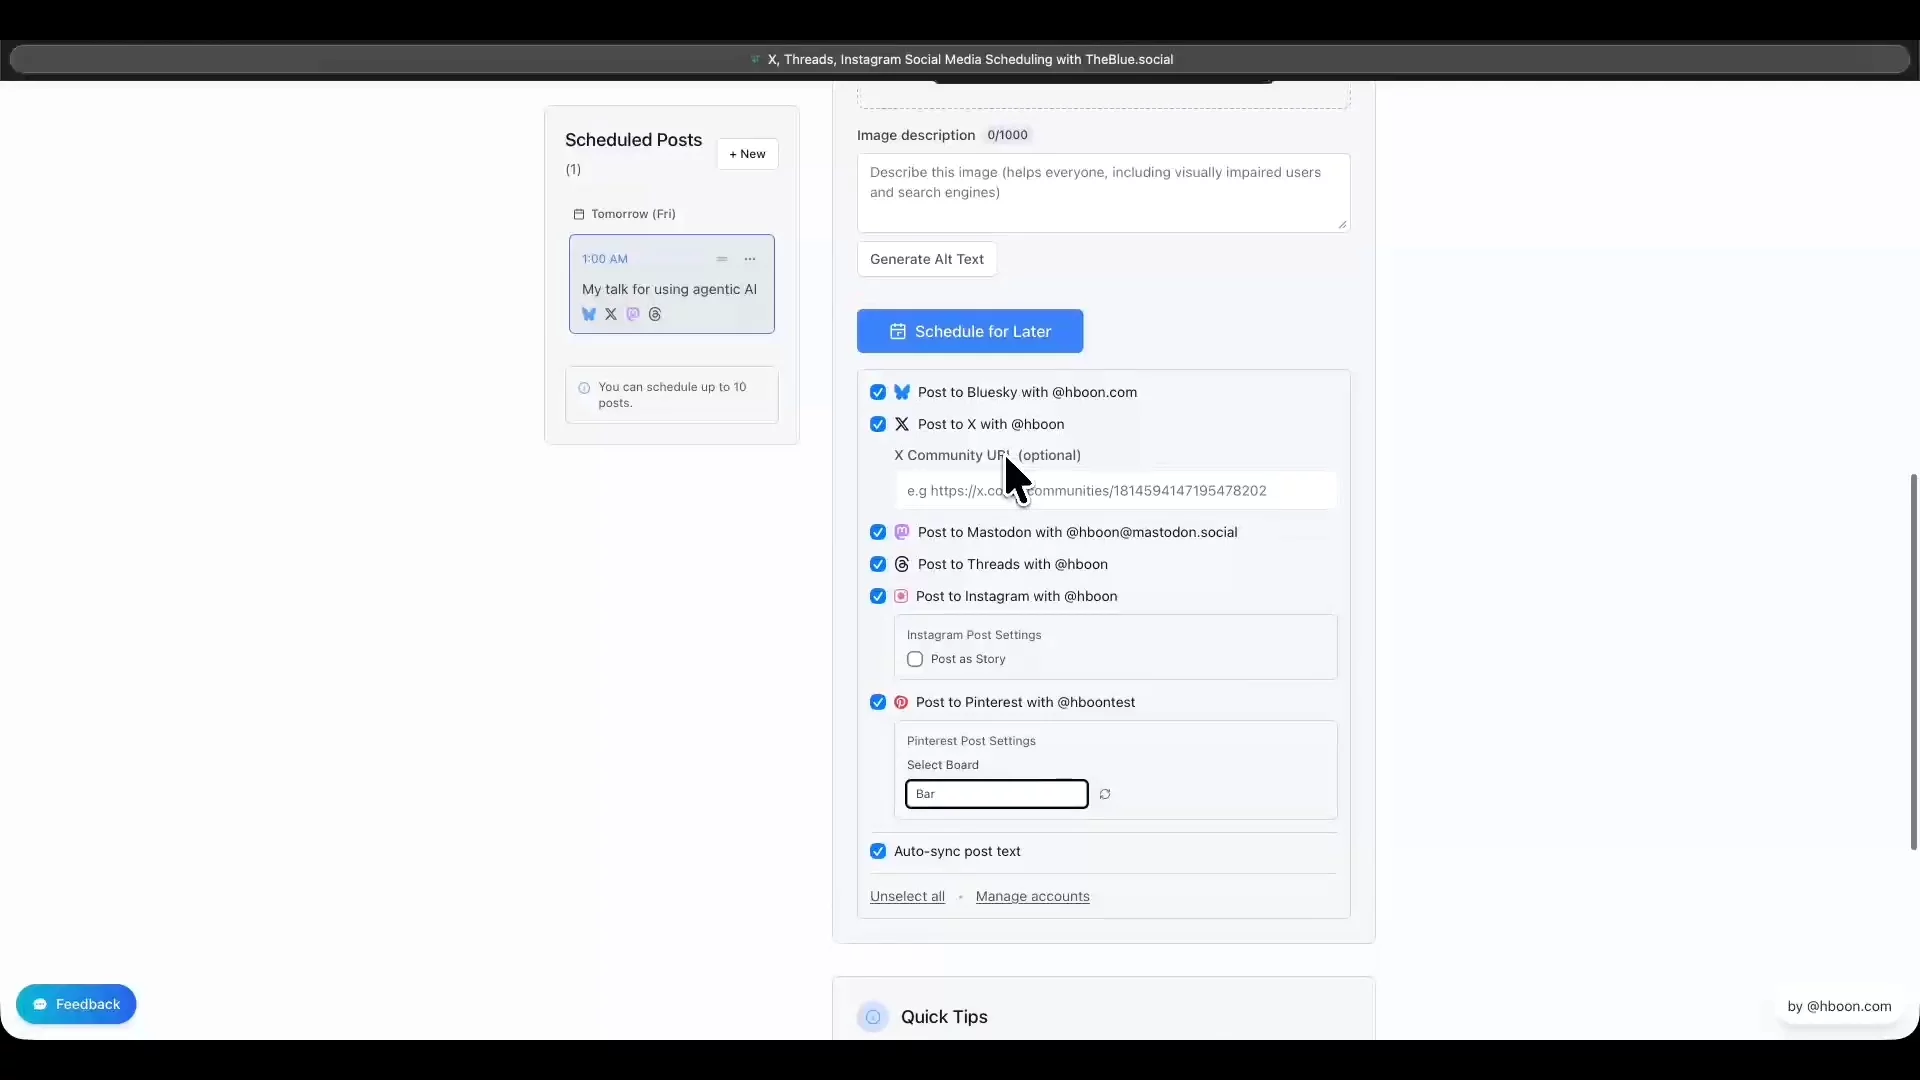
Task: Open the Manage accounts link
Action: click(1032, 896)
